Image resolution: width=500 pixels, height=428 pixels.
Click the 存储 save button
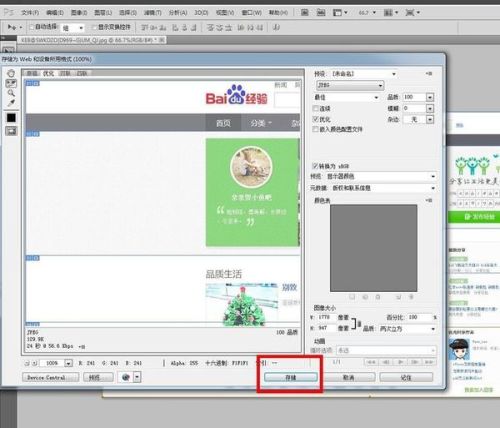(291, 377)
